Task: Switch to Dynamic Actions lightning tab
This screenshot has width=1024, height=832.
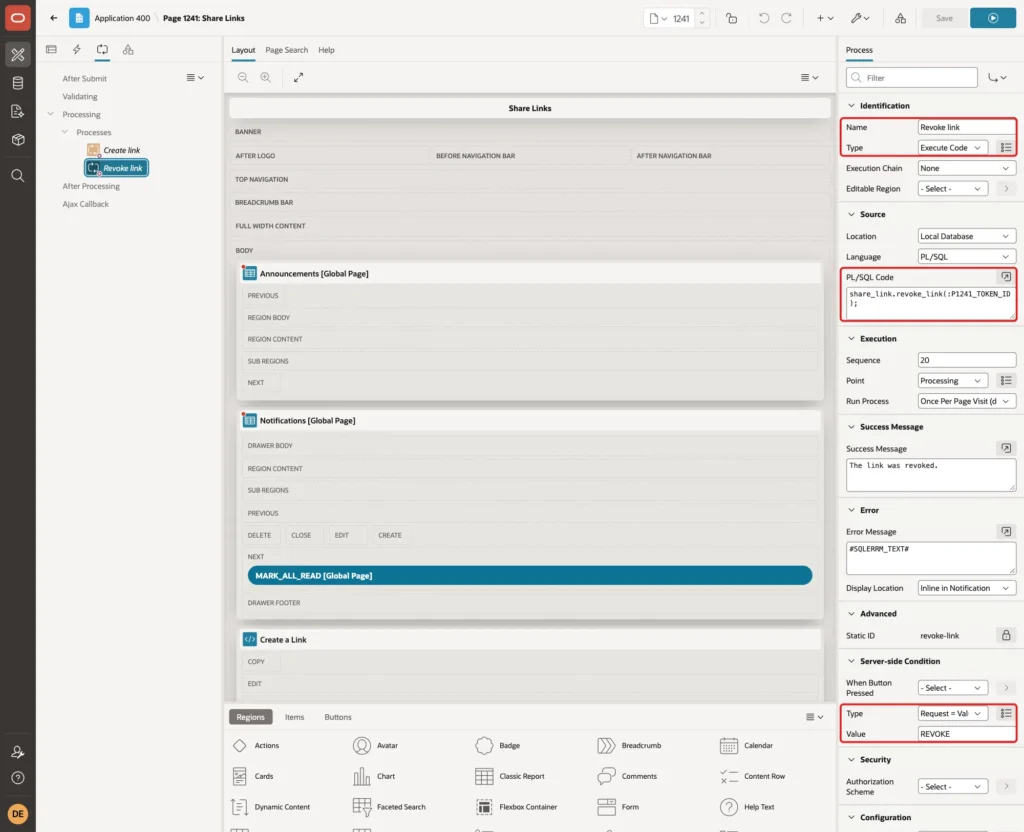Action: (x=76, y=50)
